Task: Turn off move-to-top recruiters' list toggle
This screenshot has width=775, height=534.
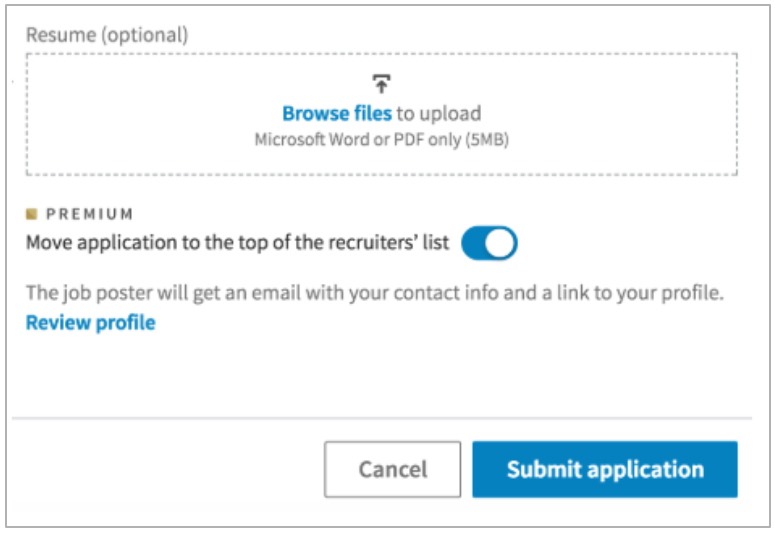Action: pyautogui.click(x=489, y=243)
